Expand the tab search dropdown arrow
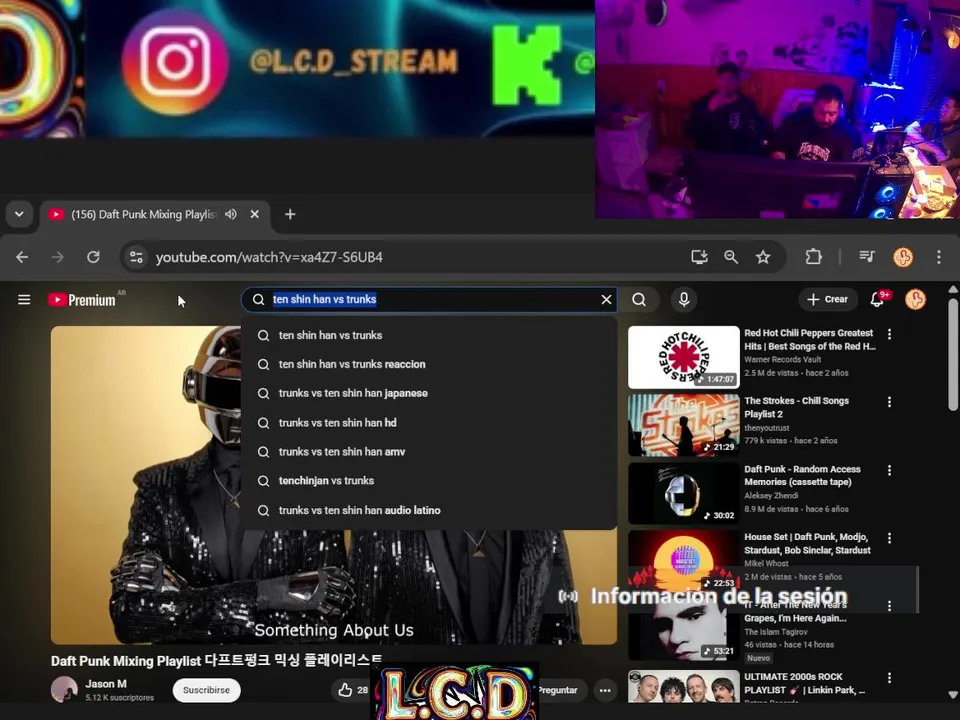 point(19,214)
